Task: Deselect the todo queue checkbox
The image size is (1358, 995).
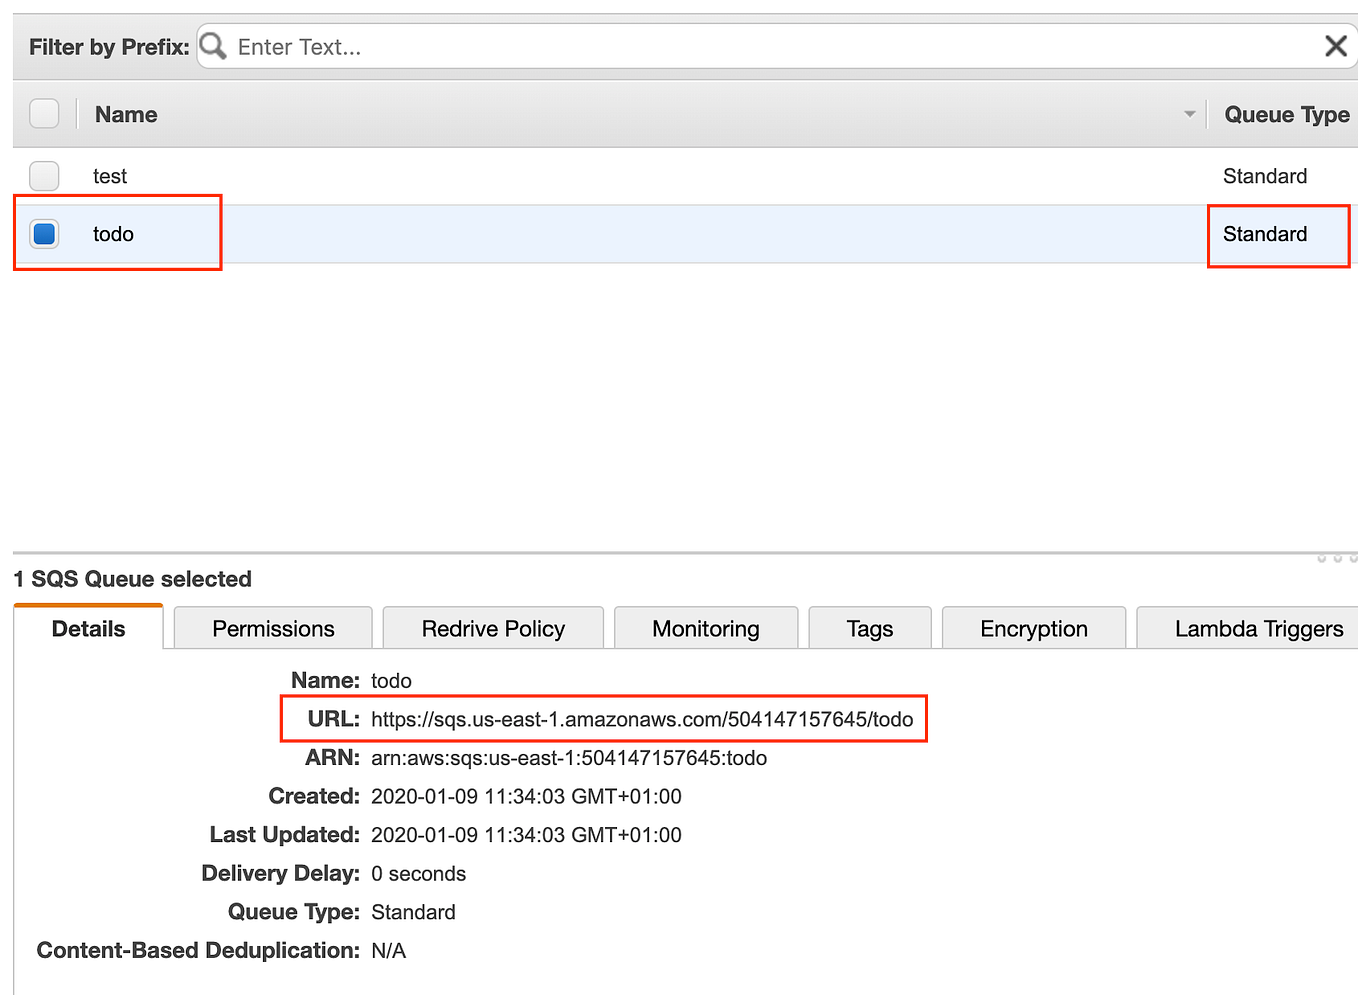Action: point(44,233)
